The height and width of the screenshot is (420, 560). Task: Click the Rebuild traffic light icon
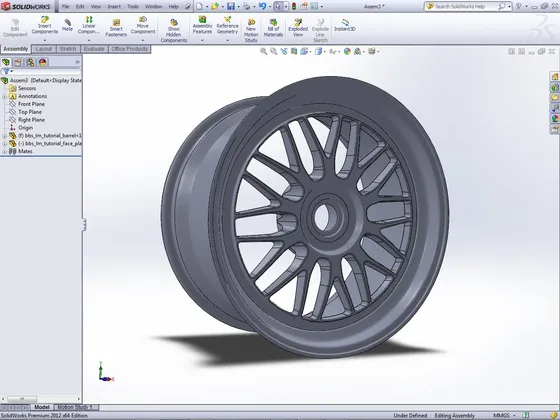point(294,6)
